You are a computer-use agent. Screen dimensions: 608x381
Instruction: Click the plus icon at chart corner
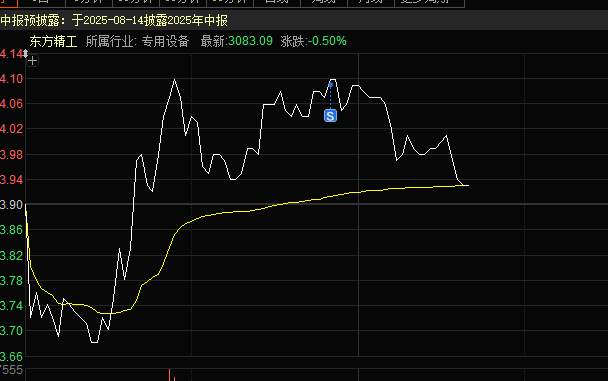[33, 61]
